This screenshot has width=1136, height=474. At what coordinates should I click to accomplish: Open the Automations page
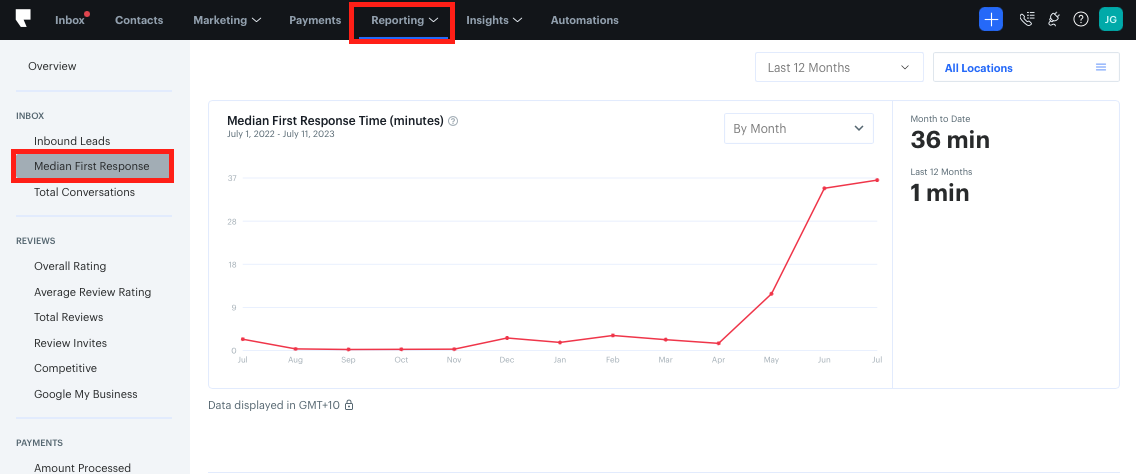coord(584,20)
